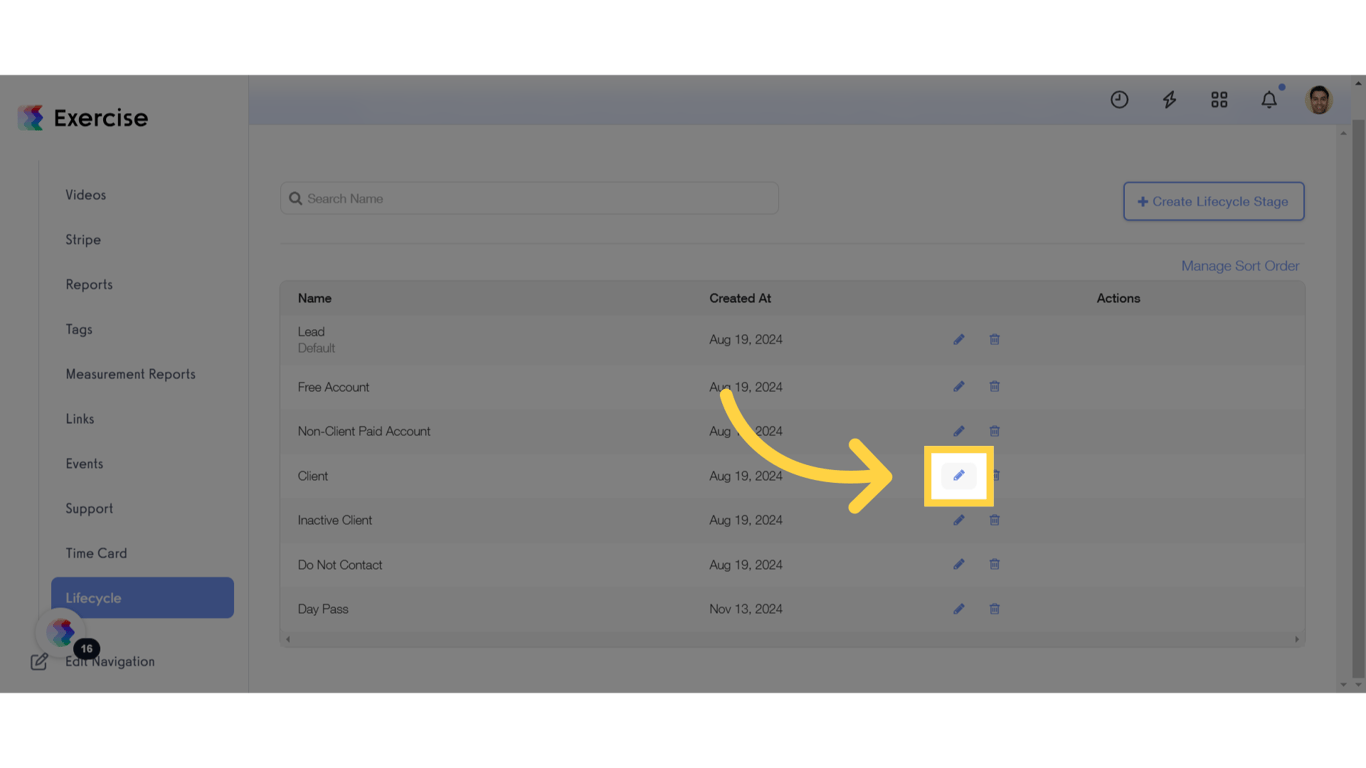Edit the Day Pass stage
The width and height of the screenshot is (1366, 768).
(x=958, y=608)
